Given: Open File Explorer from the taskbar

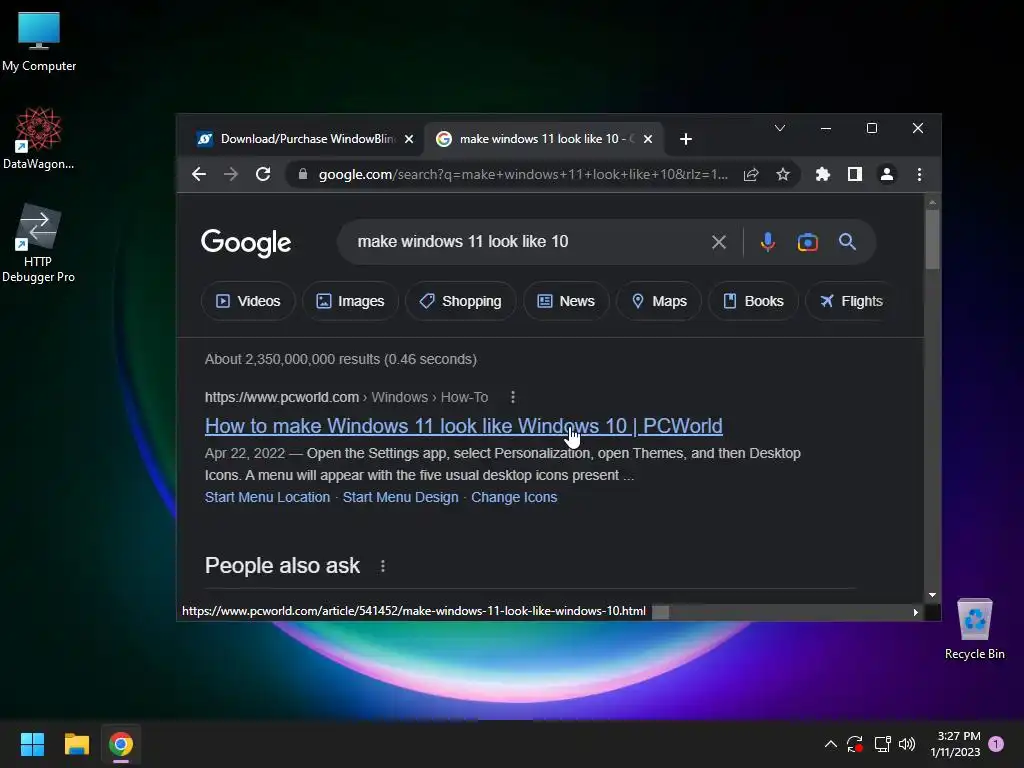Looking at the screenshot, I should click(x=76, y=744).
